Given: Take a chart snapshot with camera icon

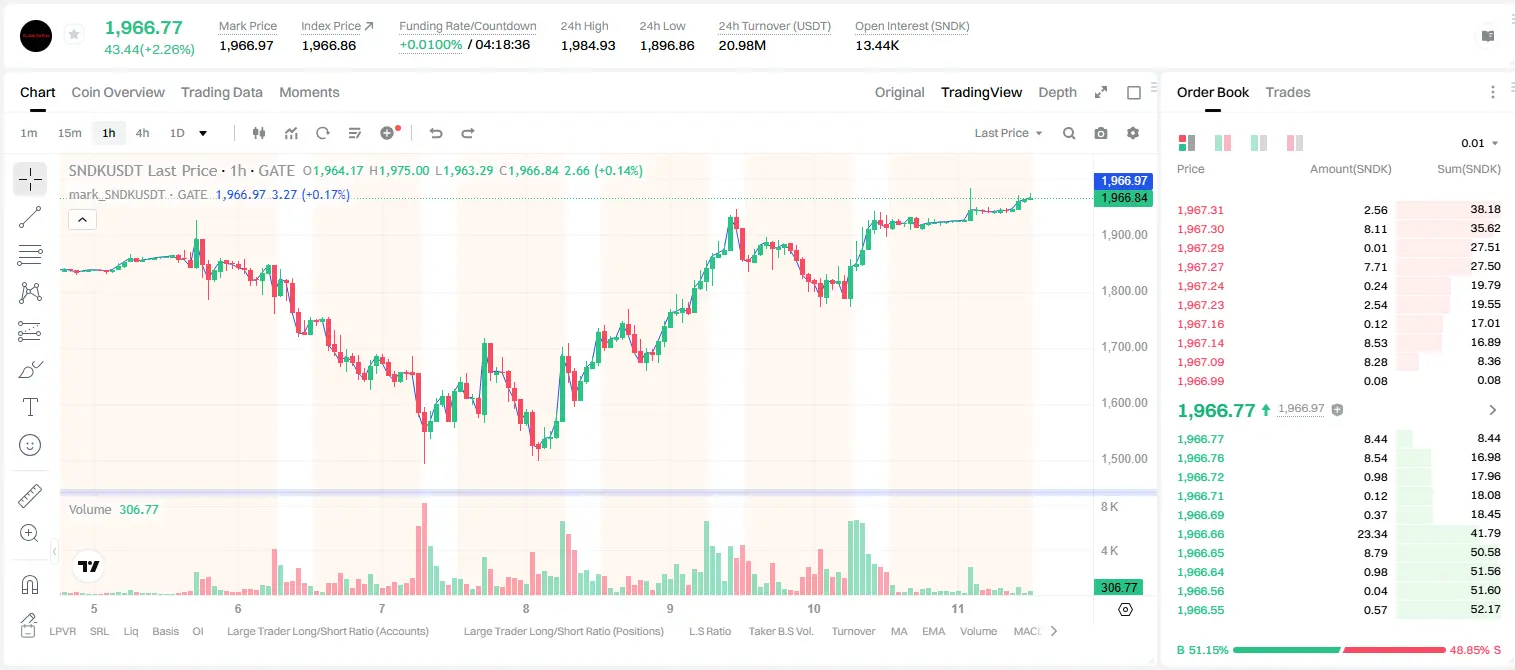Looking at the screenshot, I should coord(1101,133).
